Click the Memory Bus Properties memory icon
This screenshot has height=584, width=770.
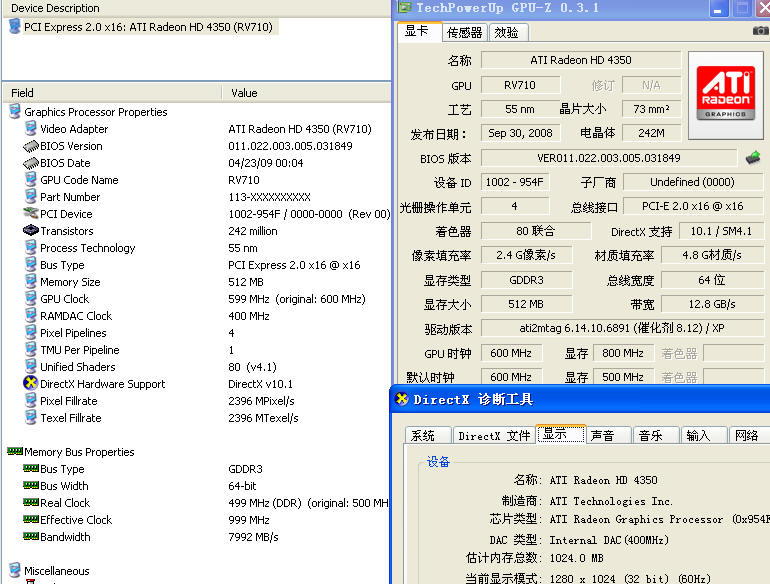15,451
